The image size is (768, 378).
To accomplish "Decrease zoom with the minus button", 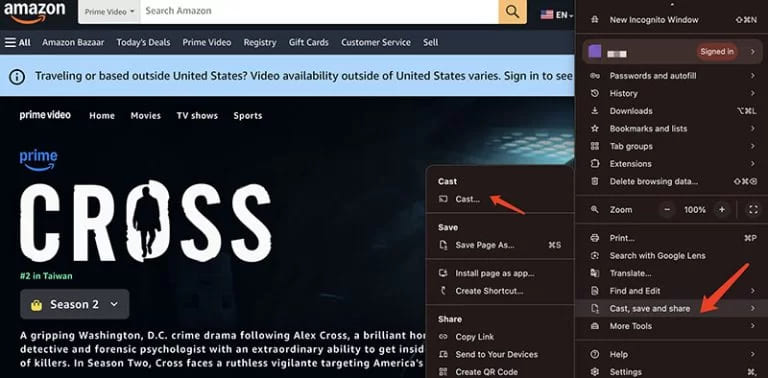I will pos(667,210).
